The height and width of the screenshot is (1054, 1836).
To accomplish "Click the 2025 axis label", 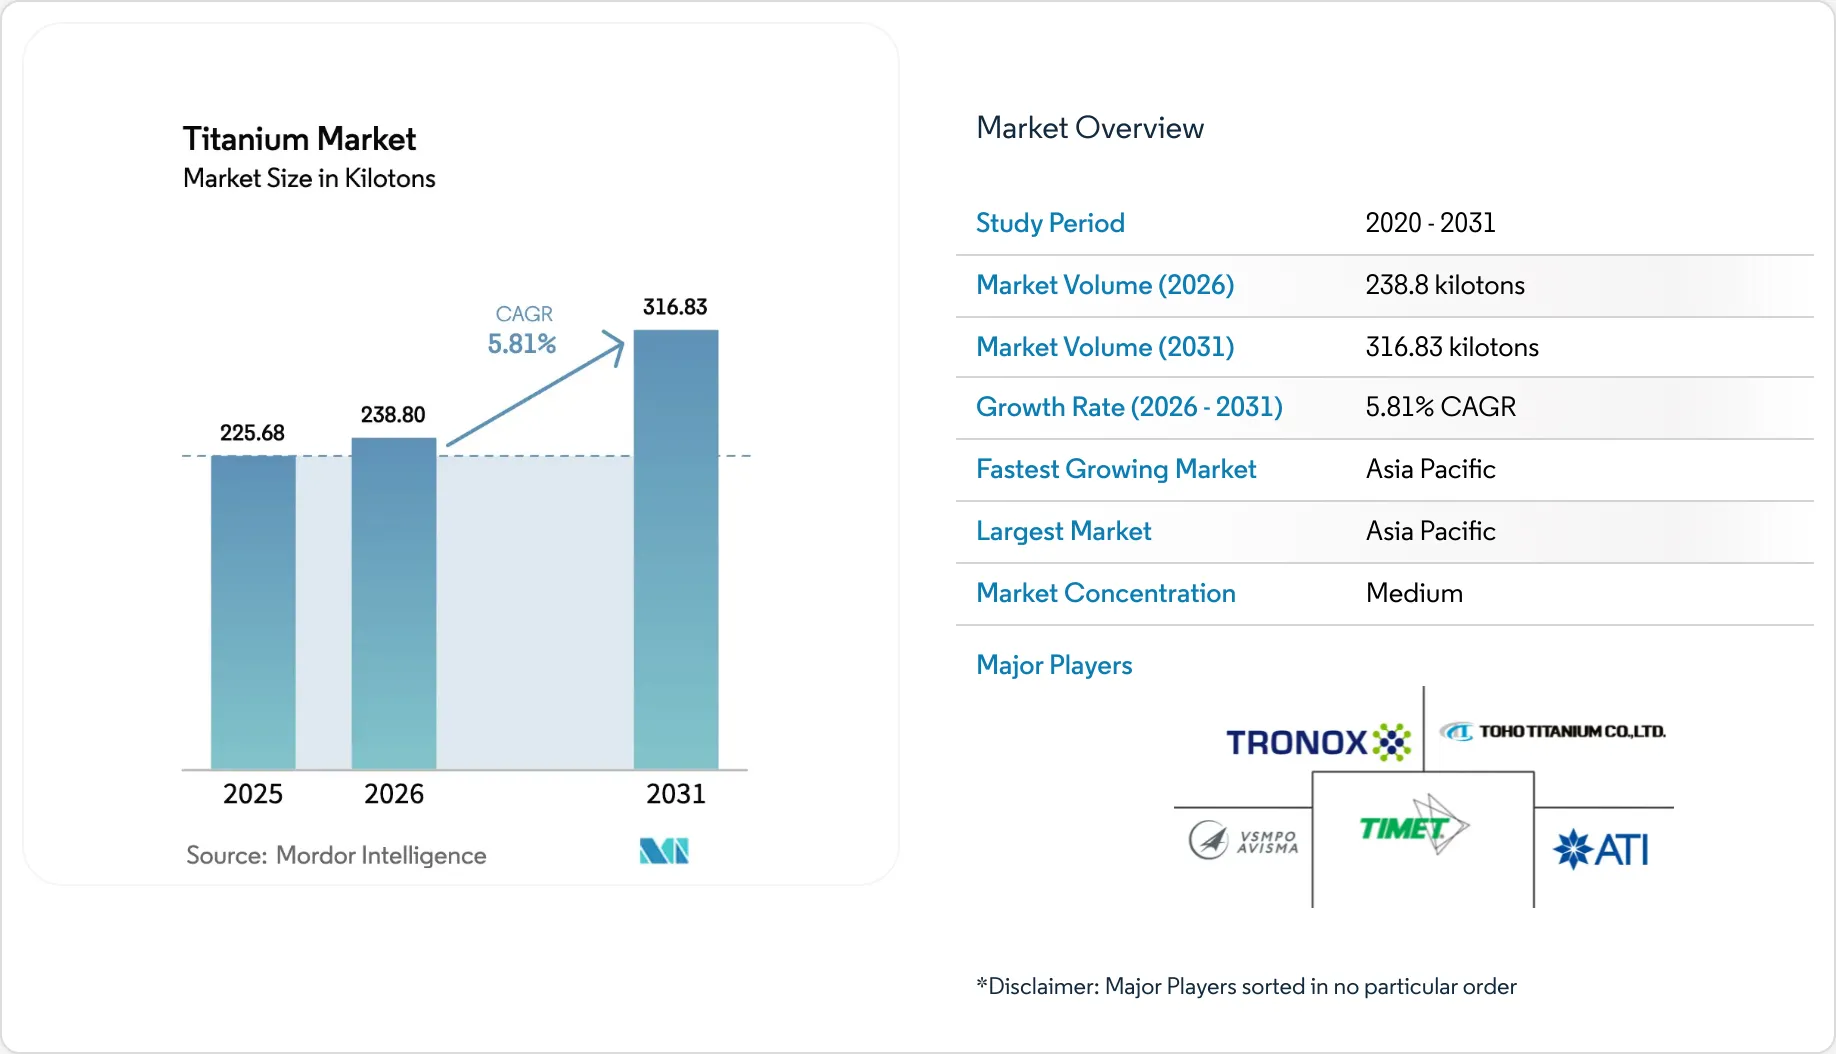I will tap(253, 794).
